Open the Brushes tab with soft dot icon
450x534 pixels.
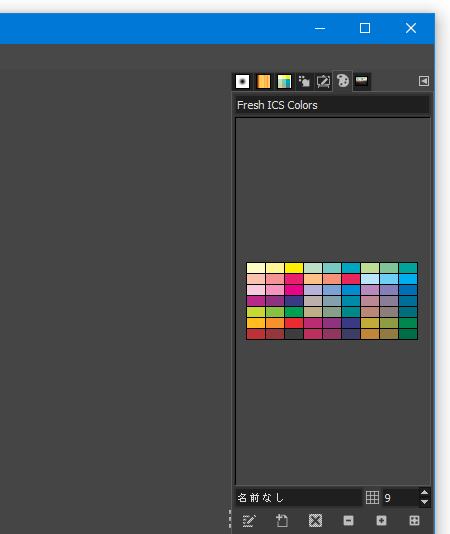pos(242,81)
